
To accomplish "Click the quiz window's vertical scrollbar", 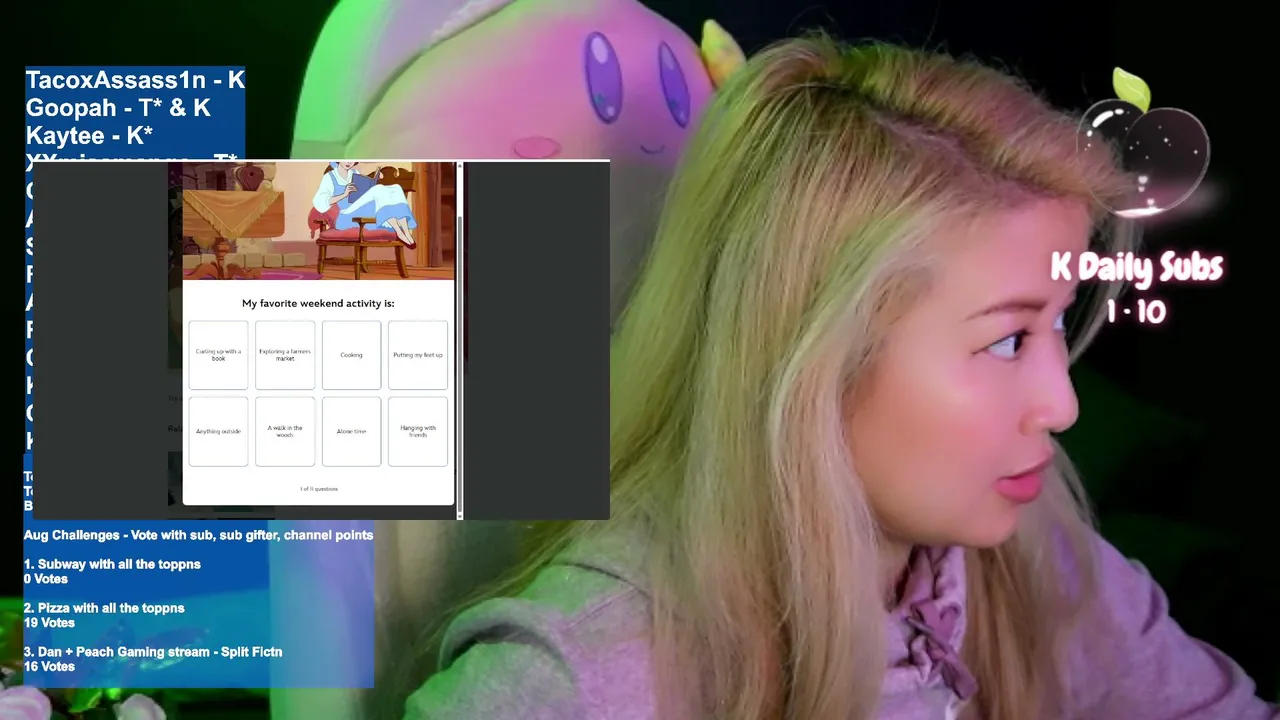I will click(459, 340).
